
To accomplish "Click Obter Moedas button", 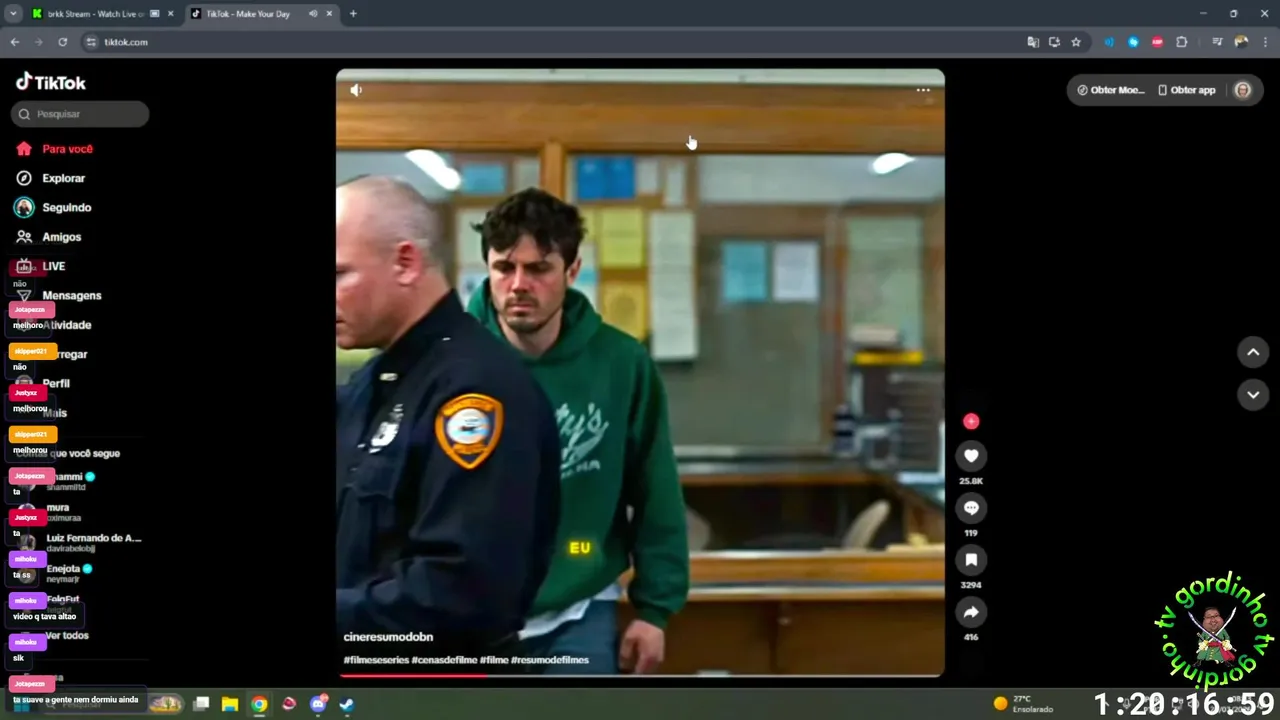I will (1110, 90).
